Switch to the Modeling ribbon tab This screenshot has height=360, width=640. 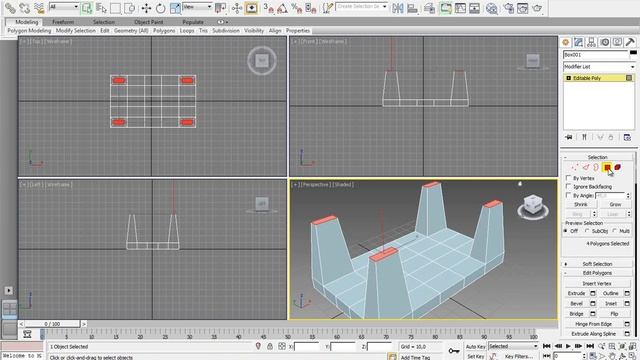coord(27,22)
